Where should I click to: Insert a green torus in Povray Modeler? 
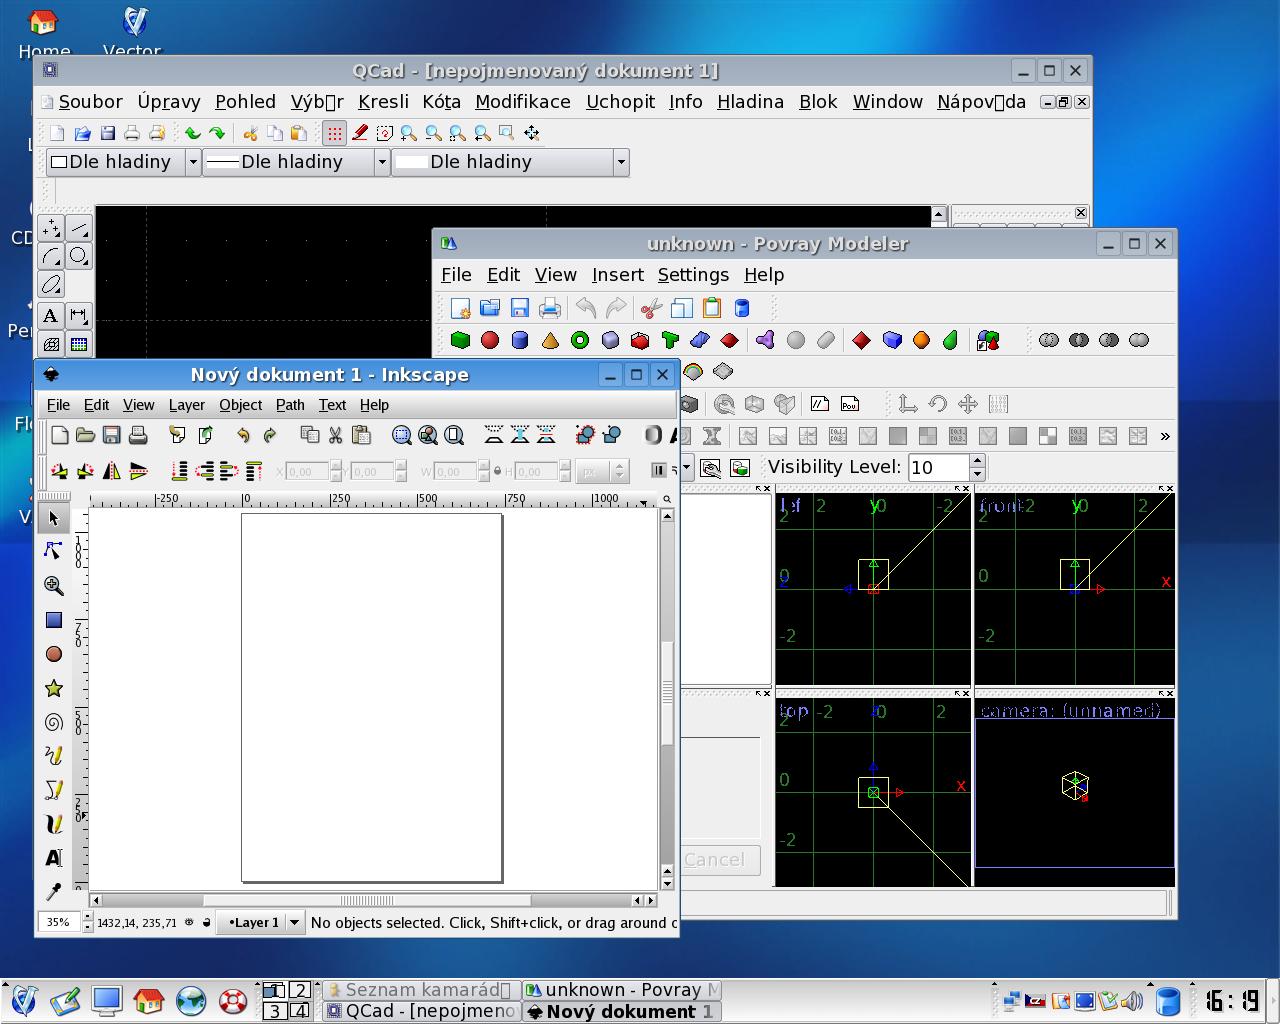[580, 340]
